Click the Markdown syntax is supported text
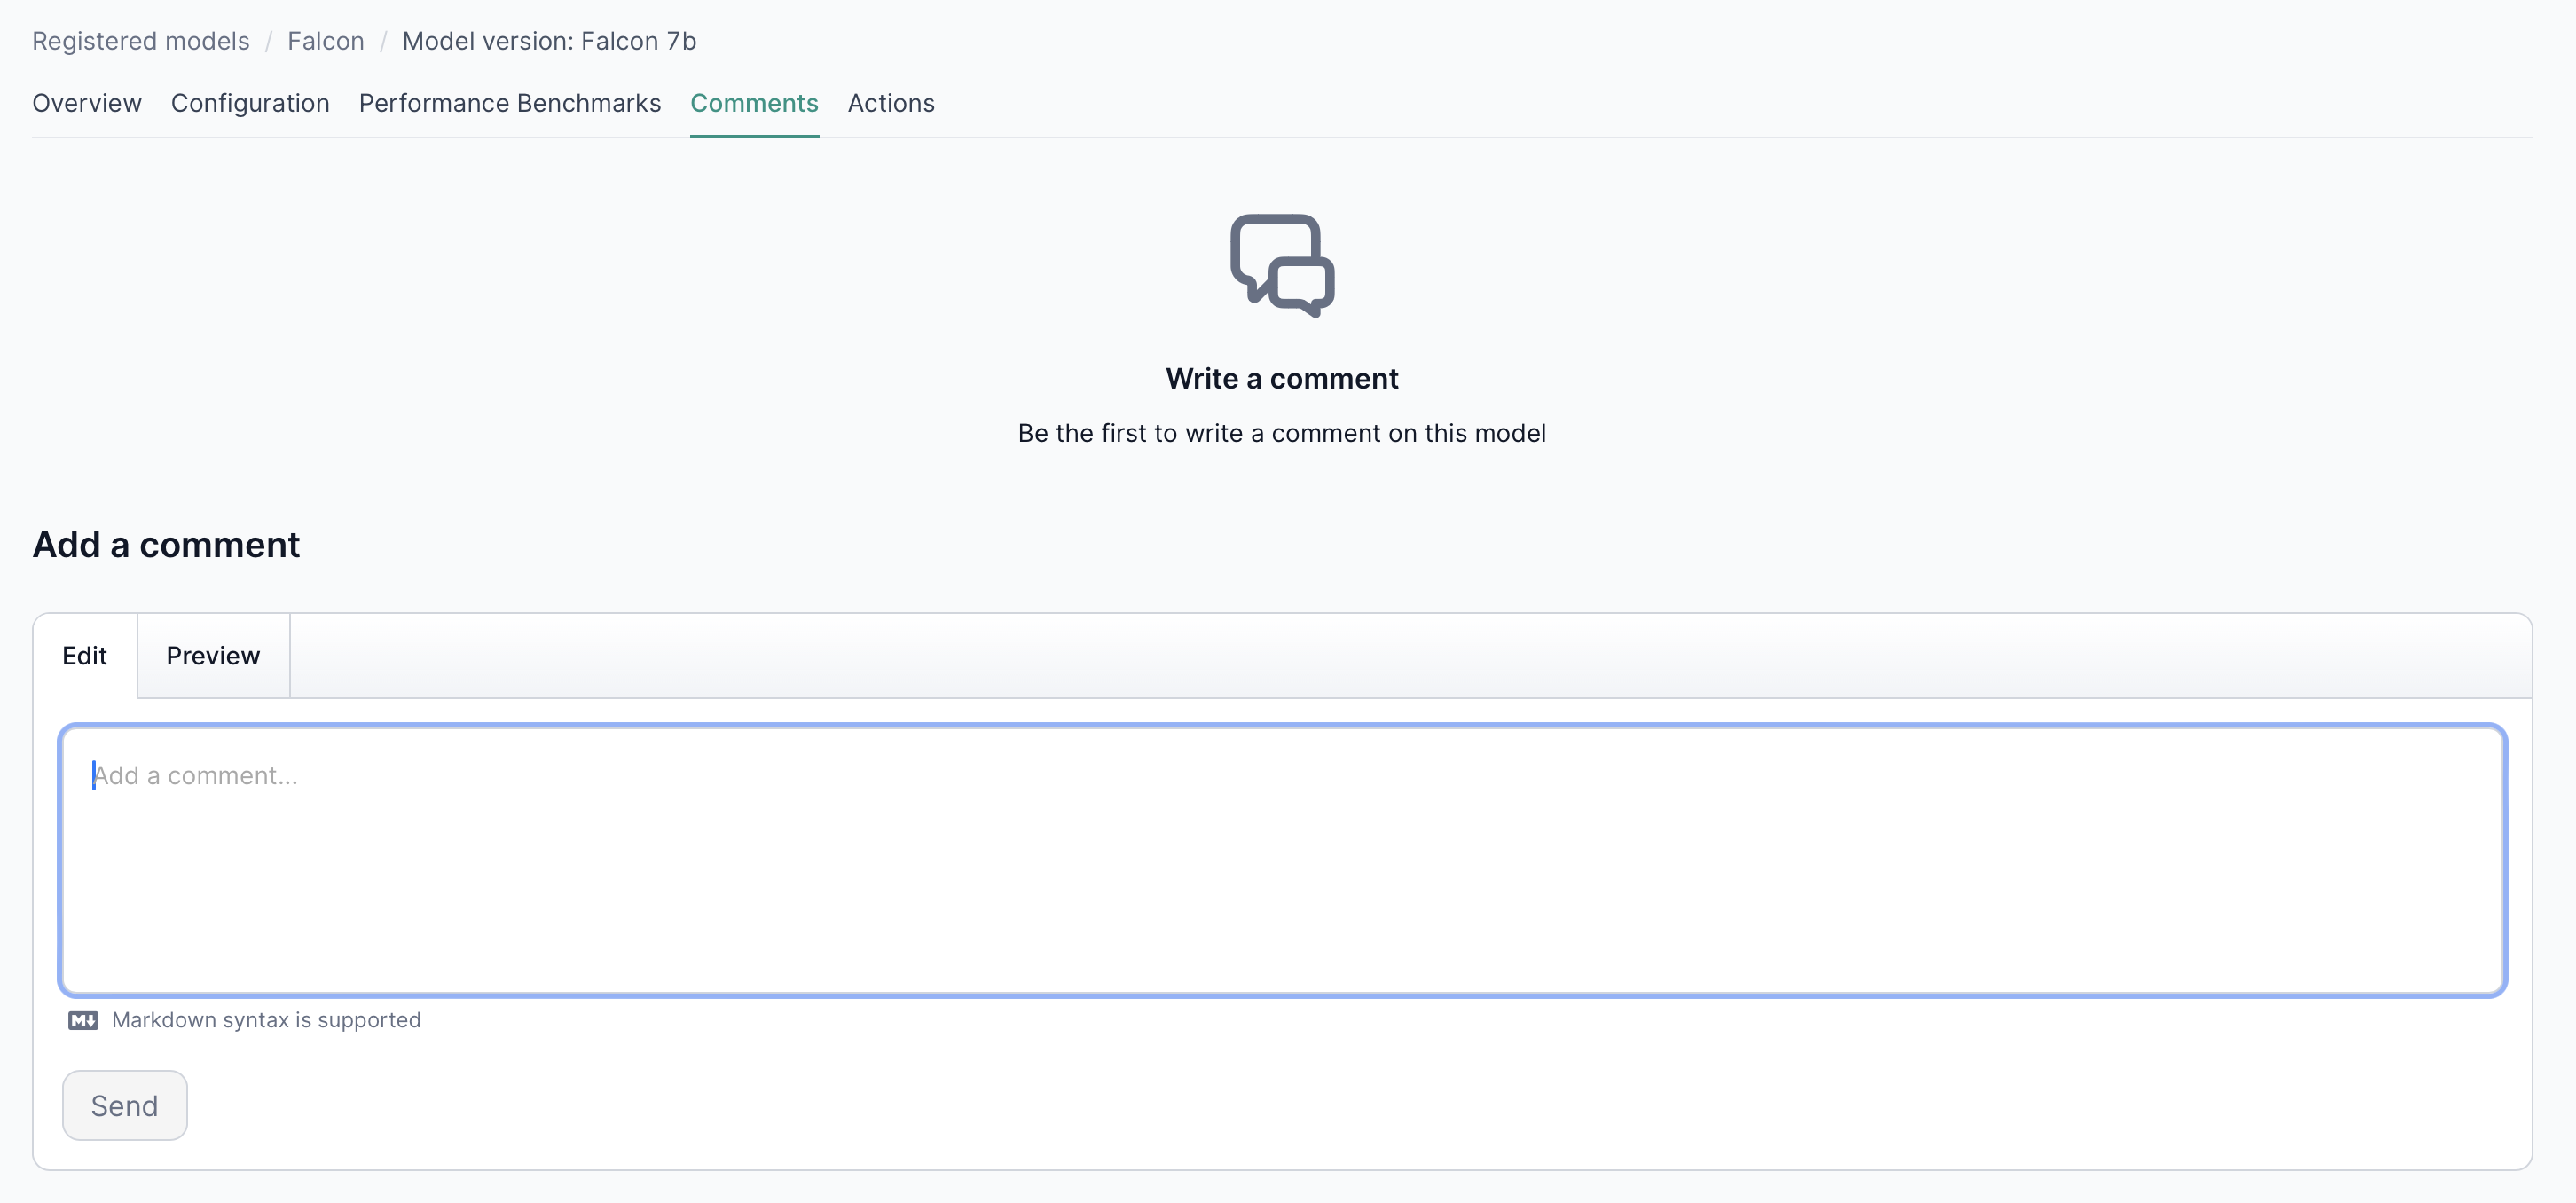 266,1020
